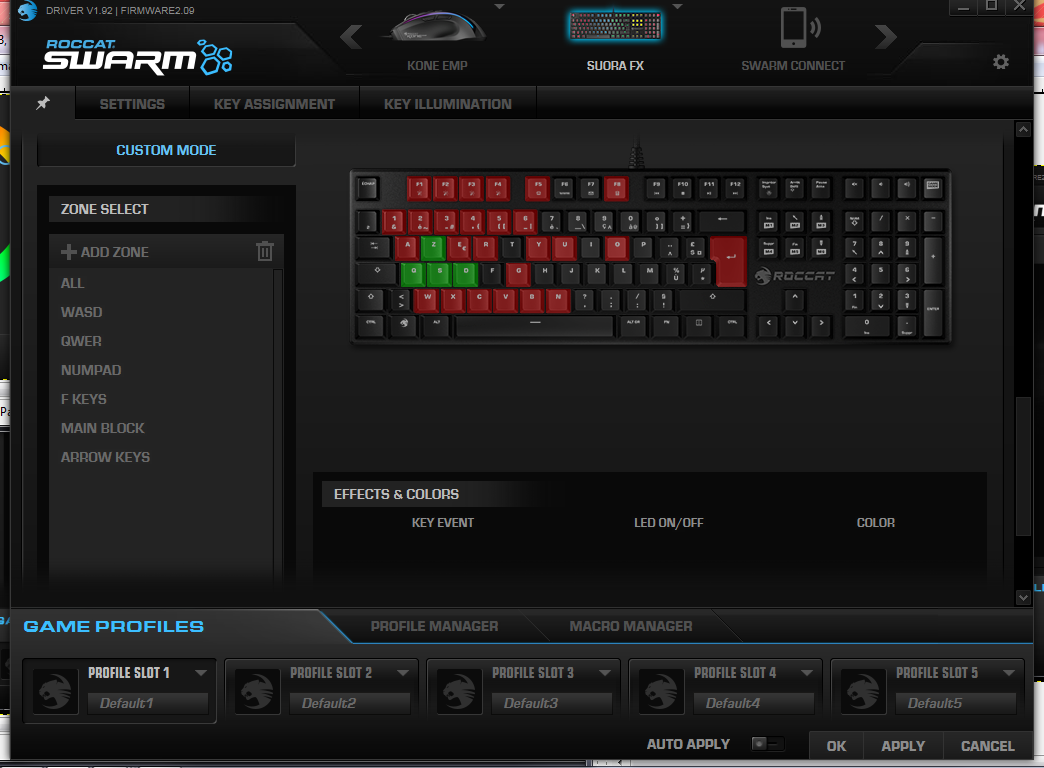Click the red Enter key

[728, 260]
